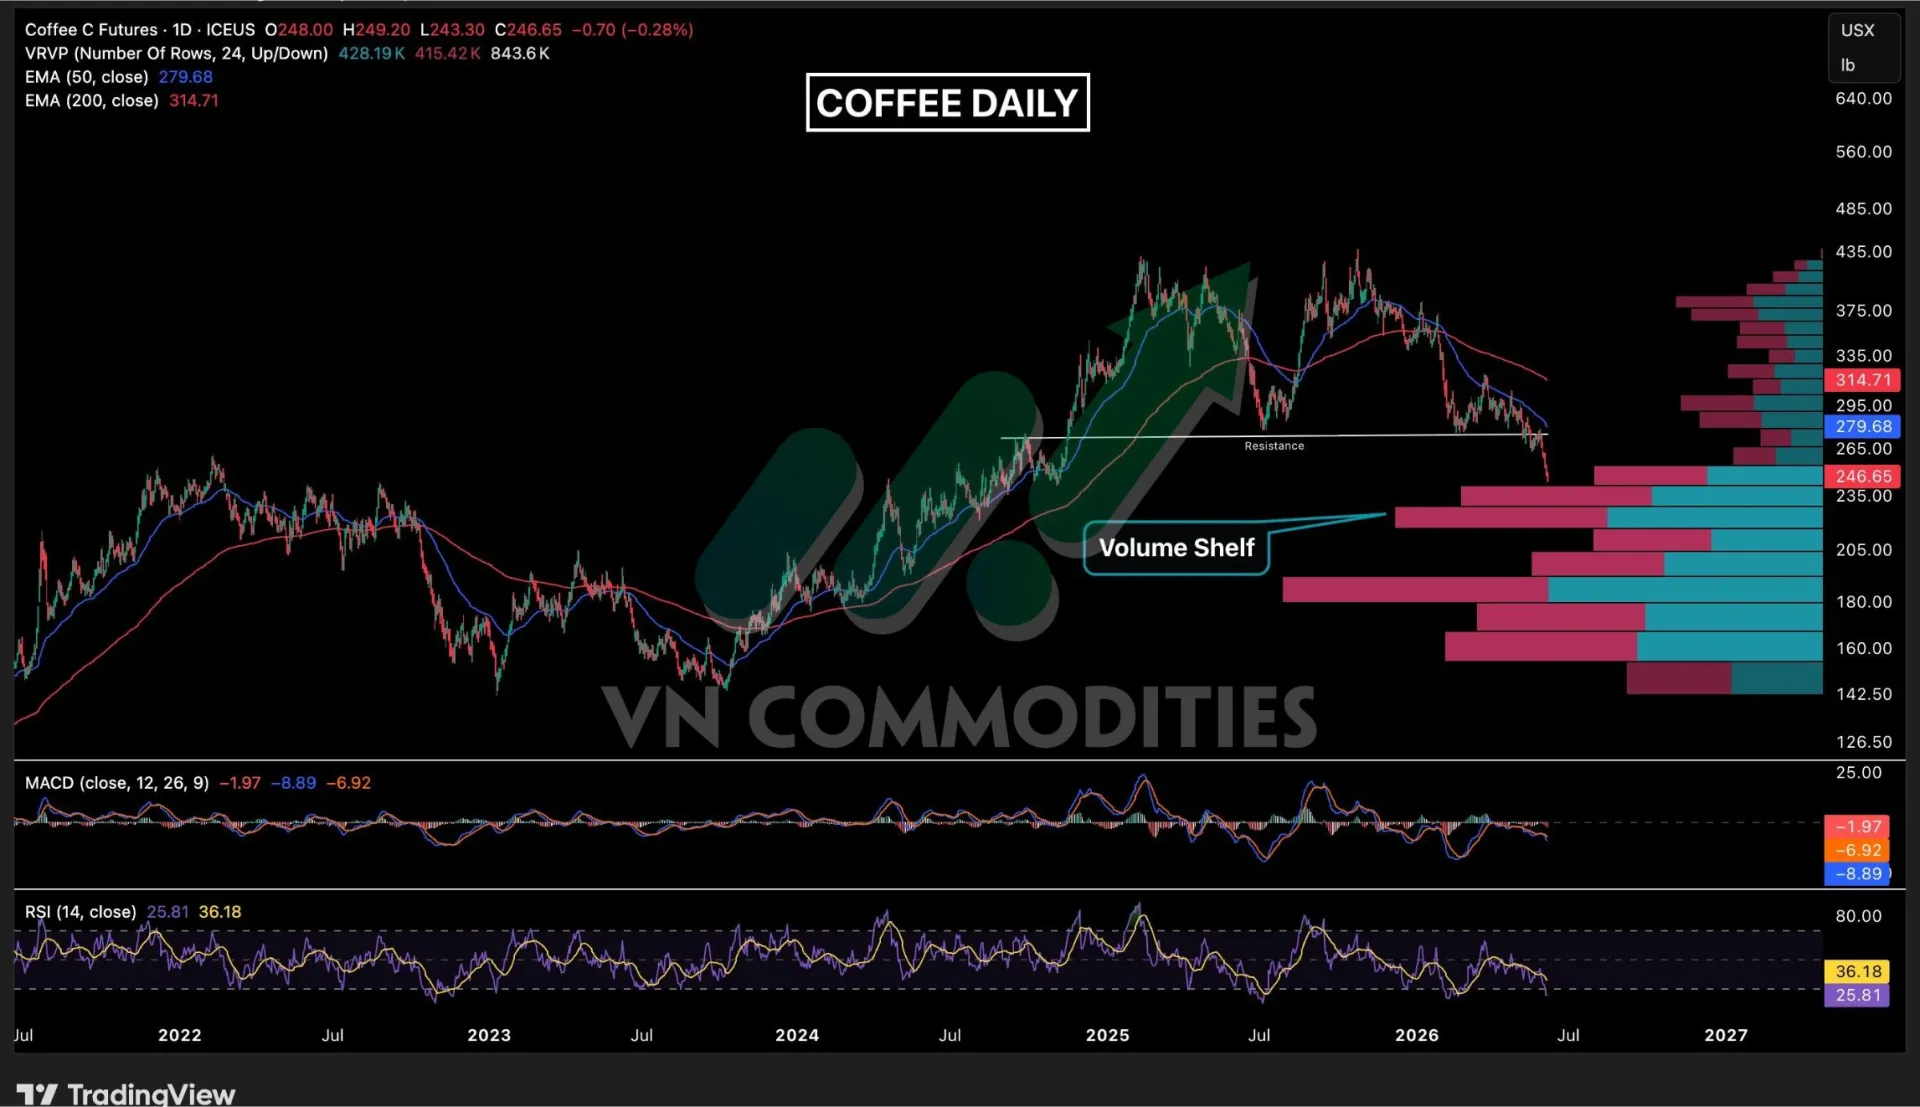Viewport: 1920px width, 1107px height.
Task: Select the MACD (close, 12, 26, 9) legend label
Action: point(117,783)
